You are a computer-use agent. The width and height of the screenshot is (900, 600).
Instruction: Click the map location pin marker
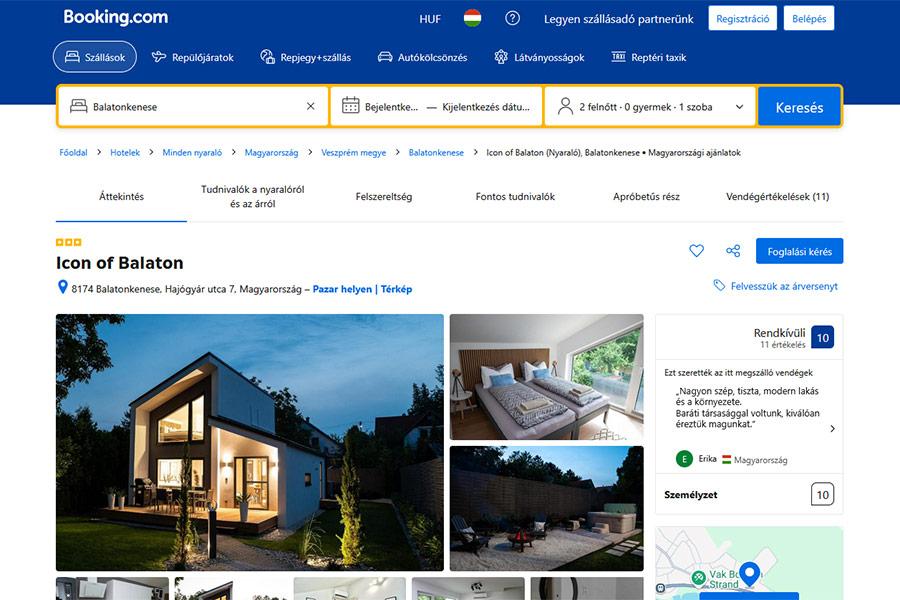point(748,573)
